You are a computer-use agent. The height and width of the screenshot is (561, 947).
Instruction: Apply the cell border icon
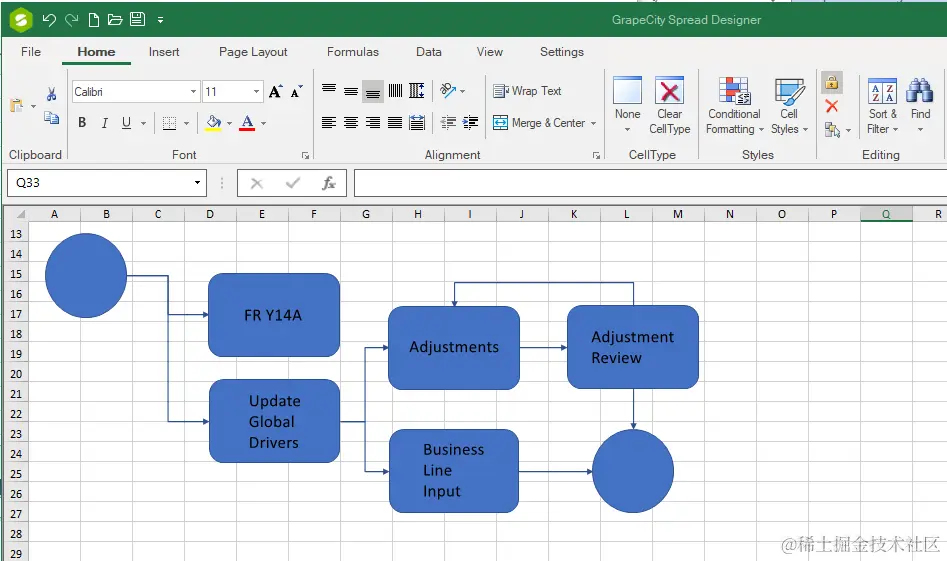click(170, 123)
